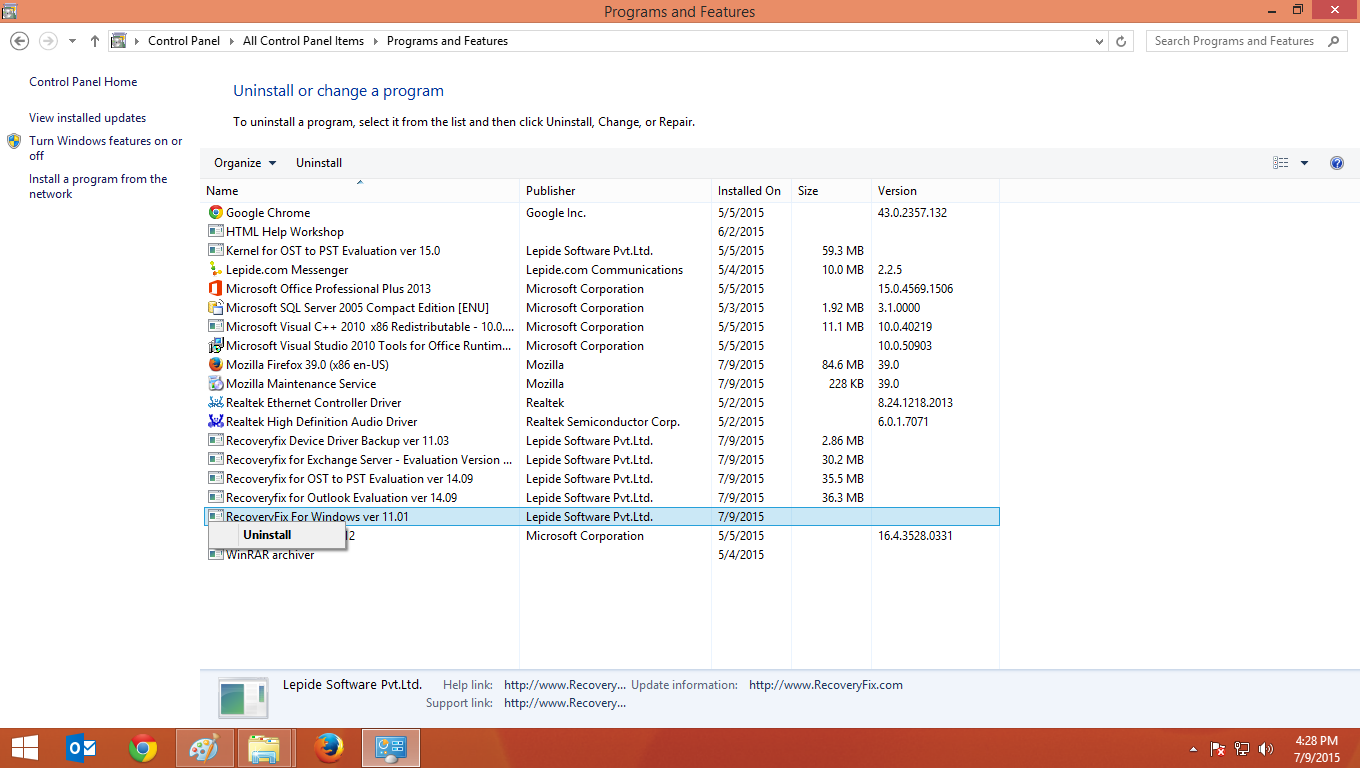Image resolution: width=1360 pixels, height=768 pixels.
Task: Click the Microsoft Office Professional Plus 2013 icon
Action: 215,289
